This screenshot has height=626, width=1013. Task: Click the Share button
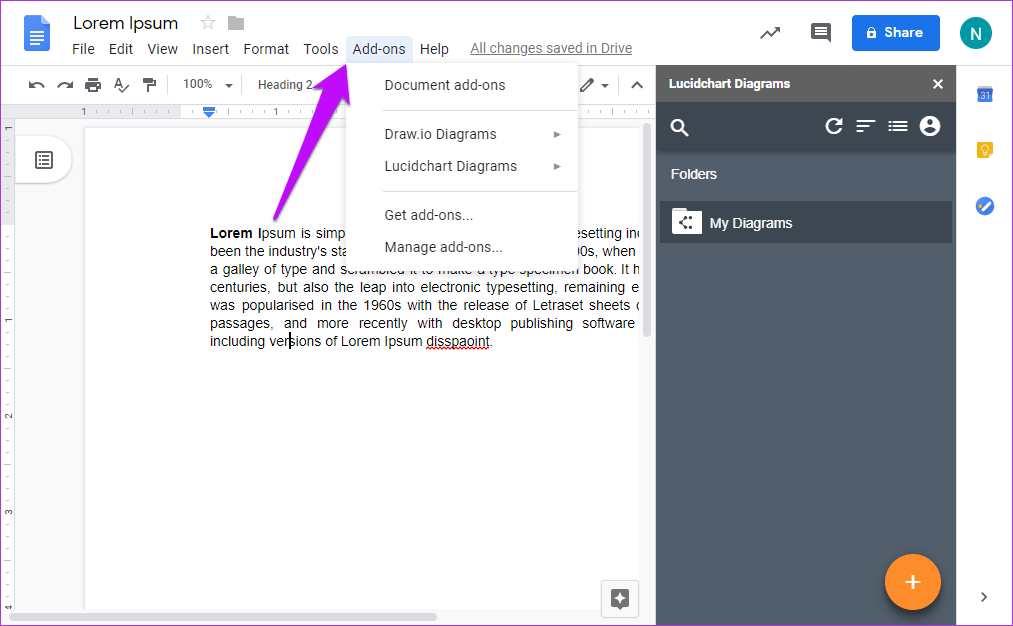click(895, 33)
